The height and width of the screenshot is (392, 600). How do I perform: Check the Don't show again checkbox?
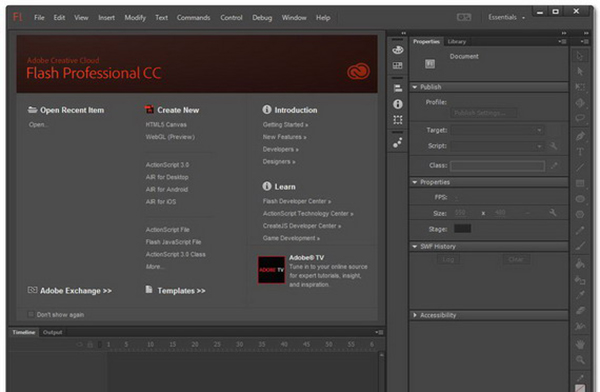click(31, 314)
